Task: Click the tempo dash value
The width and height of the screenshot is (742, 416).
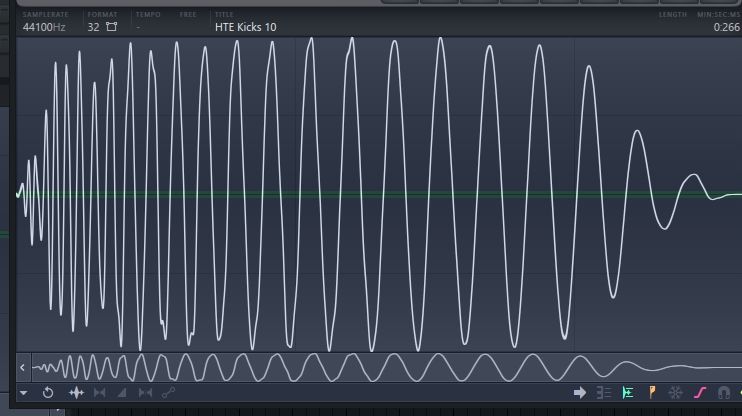Action: [138, 27]
